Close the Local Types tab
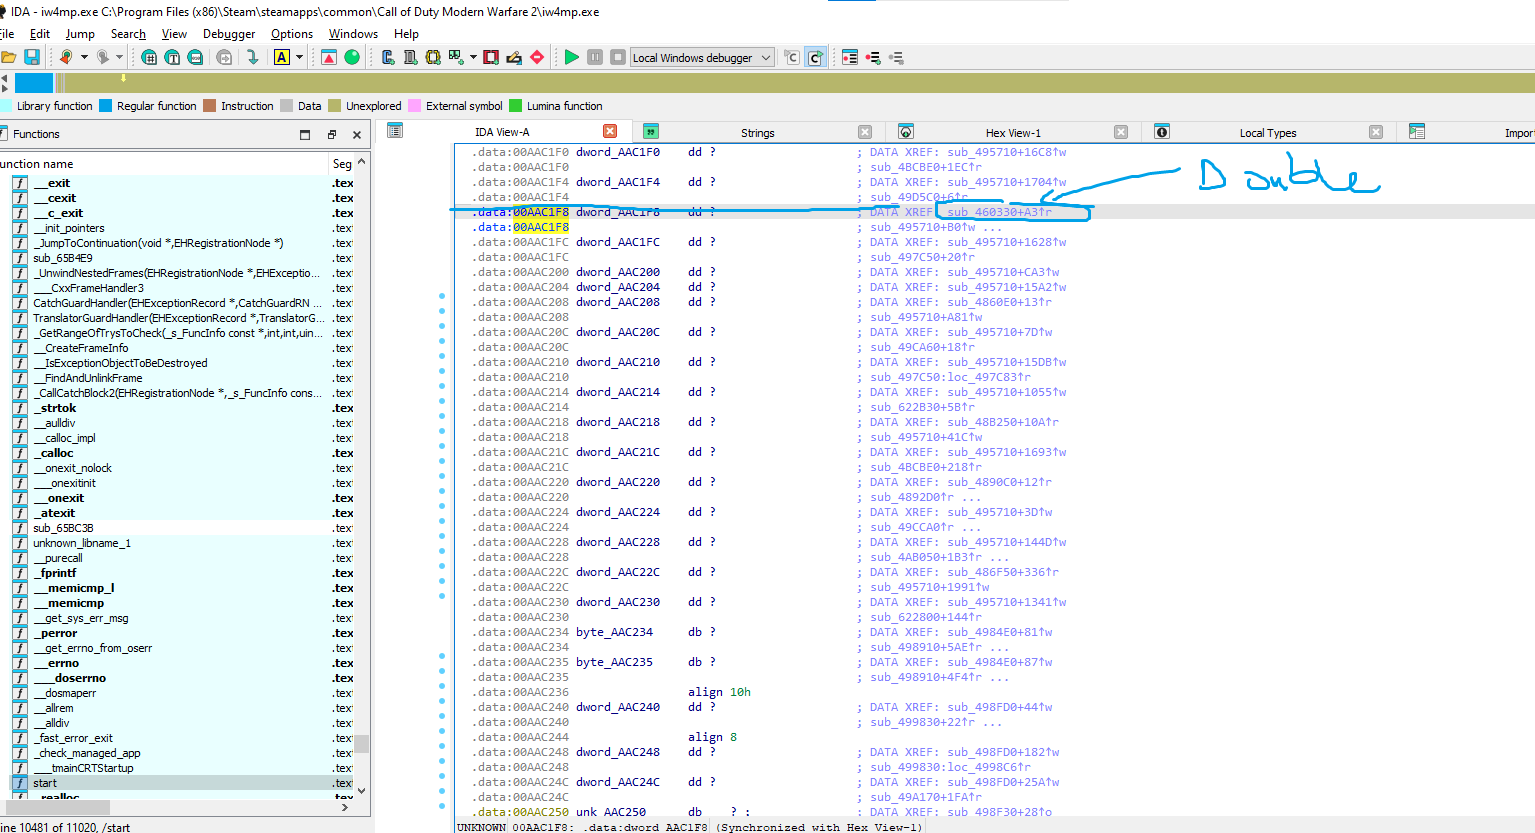 [1376, 132]
